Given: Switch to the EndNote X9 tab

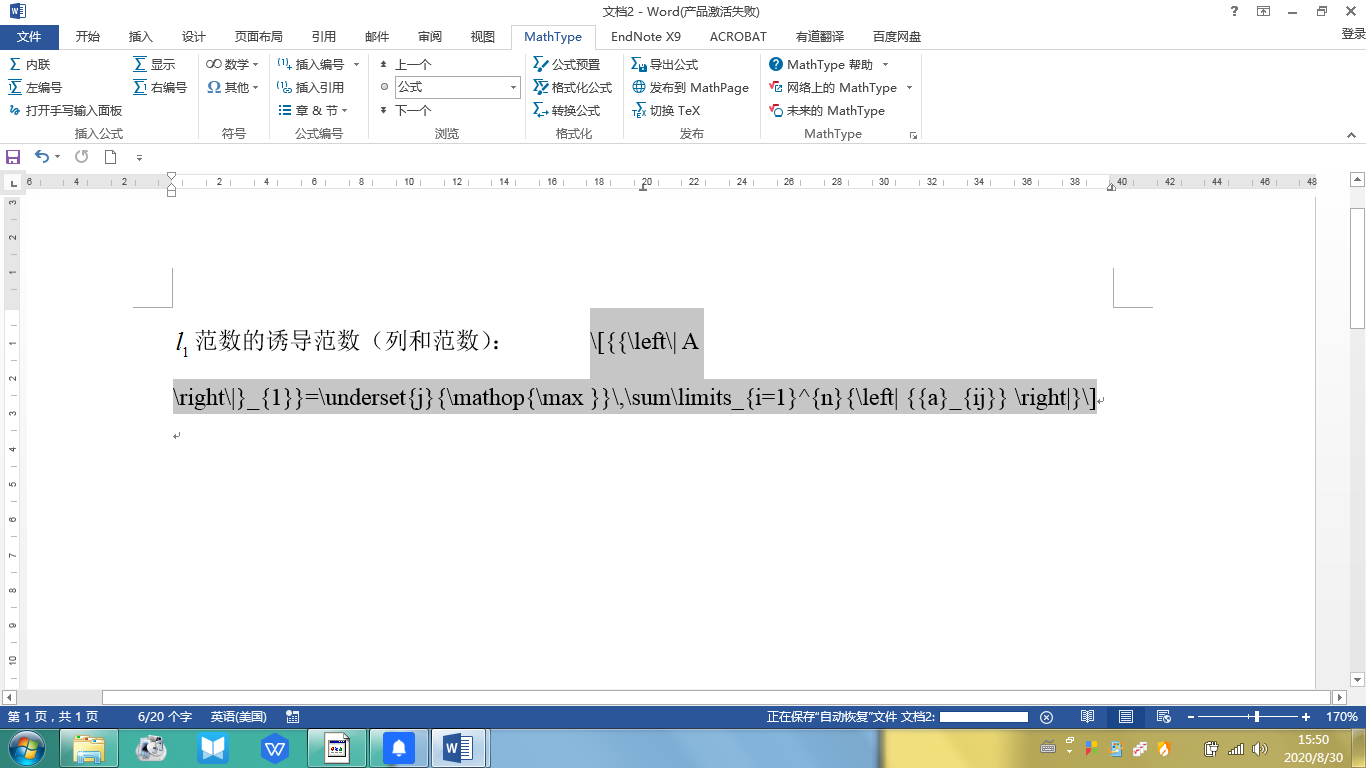Looking at the screenshot, I should 646,37.
